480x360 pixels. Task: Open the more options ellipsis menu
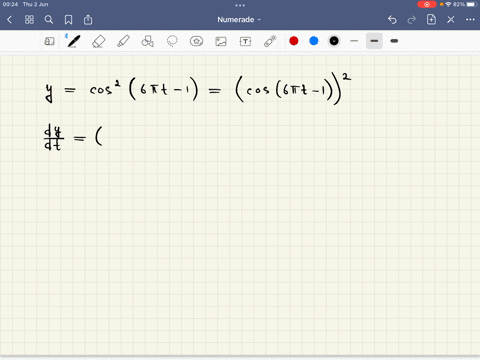tap(470, 20)
